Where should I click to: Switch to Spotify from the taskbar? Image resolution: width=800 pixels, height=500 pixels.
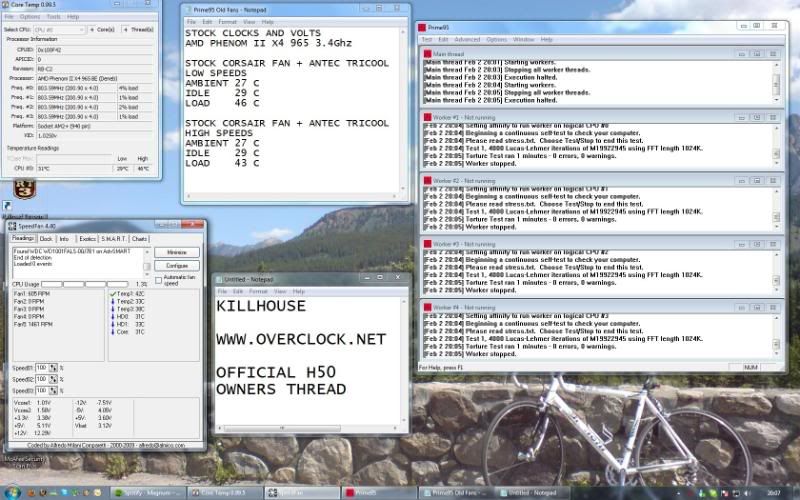pyautogui.click(x=146, y=493)
